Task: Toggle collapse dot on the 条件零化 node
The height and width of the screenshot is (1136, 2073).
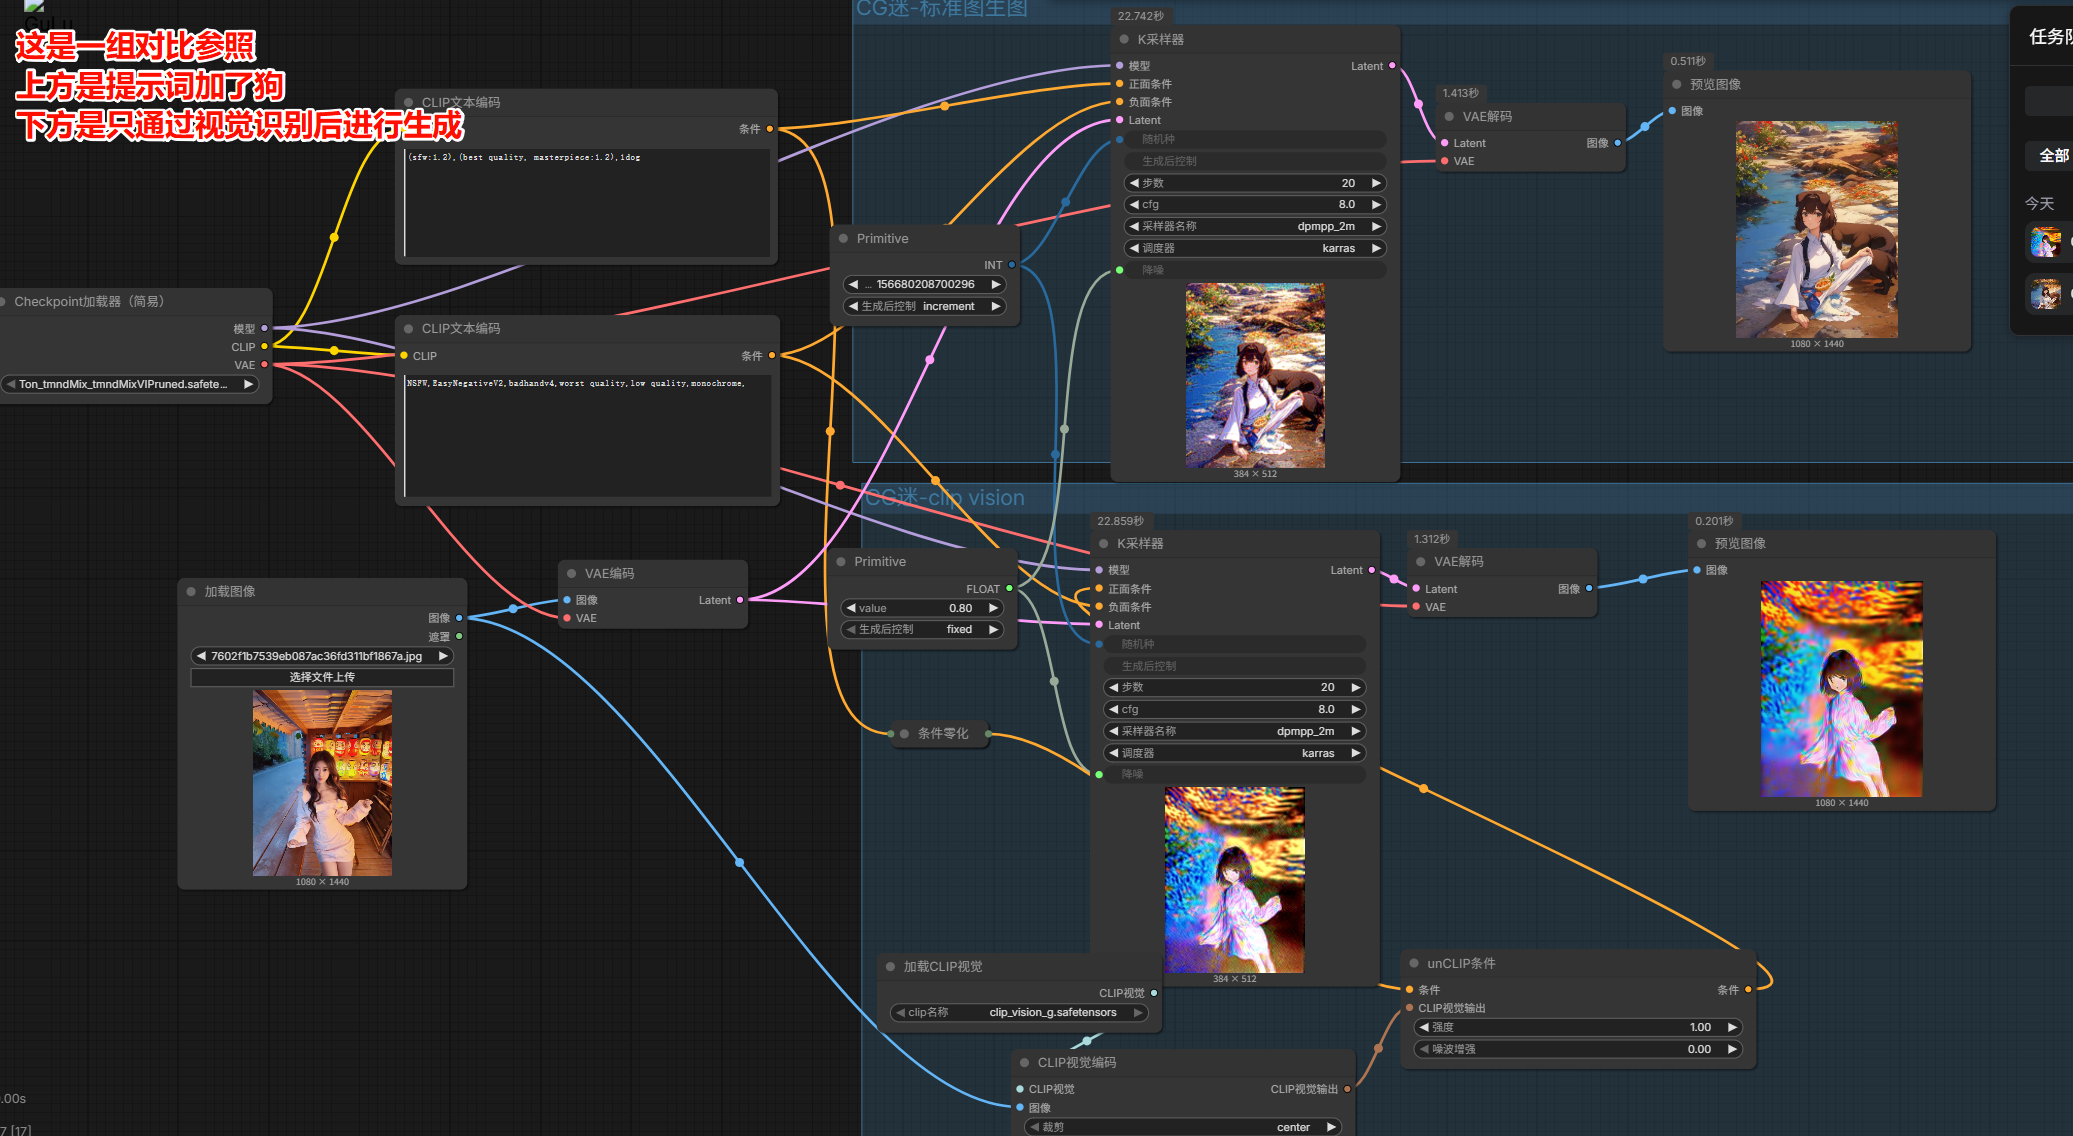Action: pyautogui.click(x=904, y=733)
